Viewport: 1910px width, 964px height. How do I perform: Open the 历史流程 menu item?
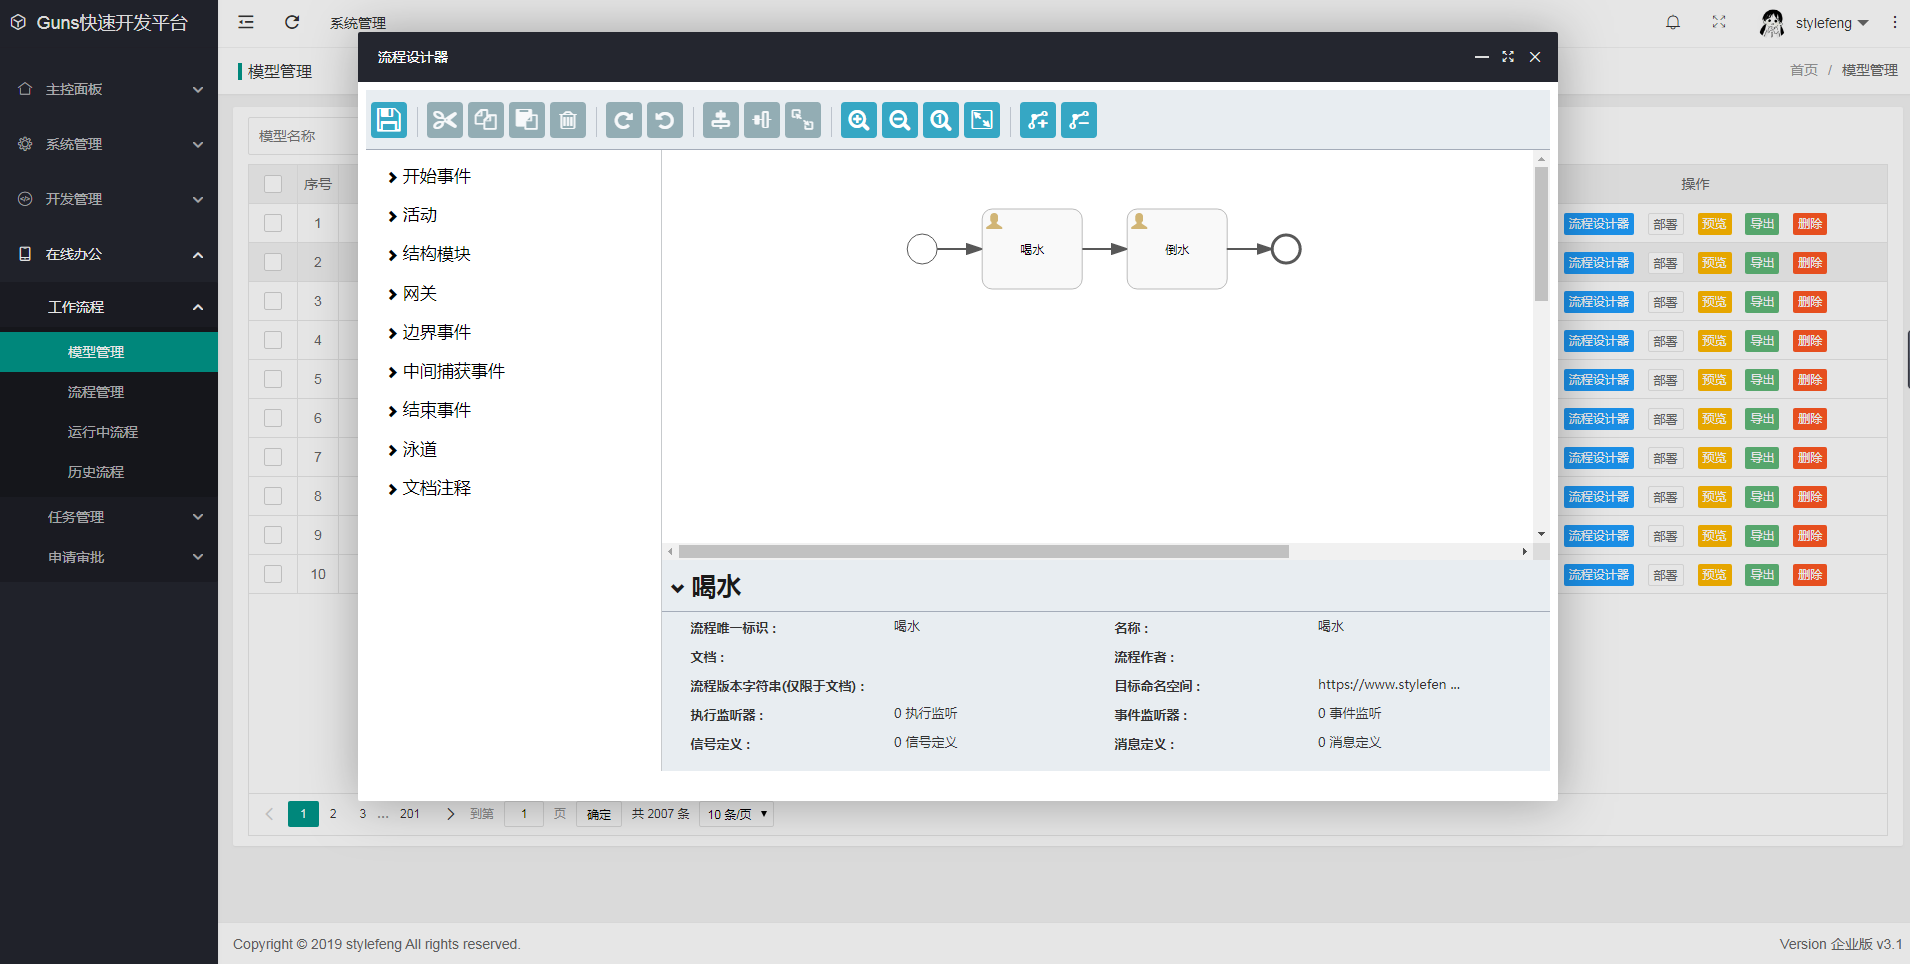[x=96, y=471]
